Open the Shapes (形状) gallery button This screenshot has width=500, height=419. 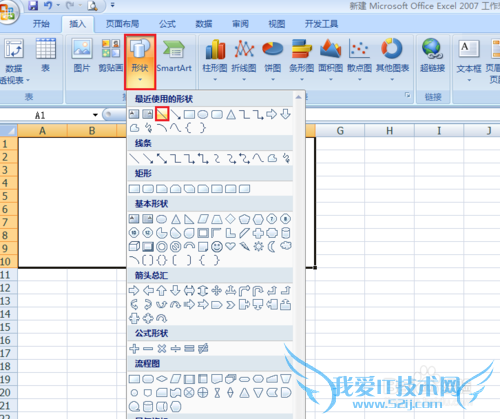pos(140,62)
